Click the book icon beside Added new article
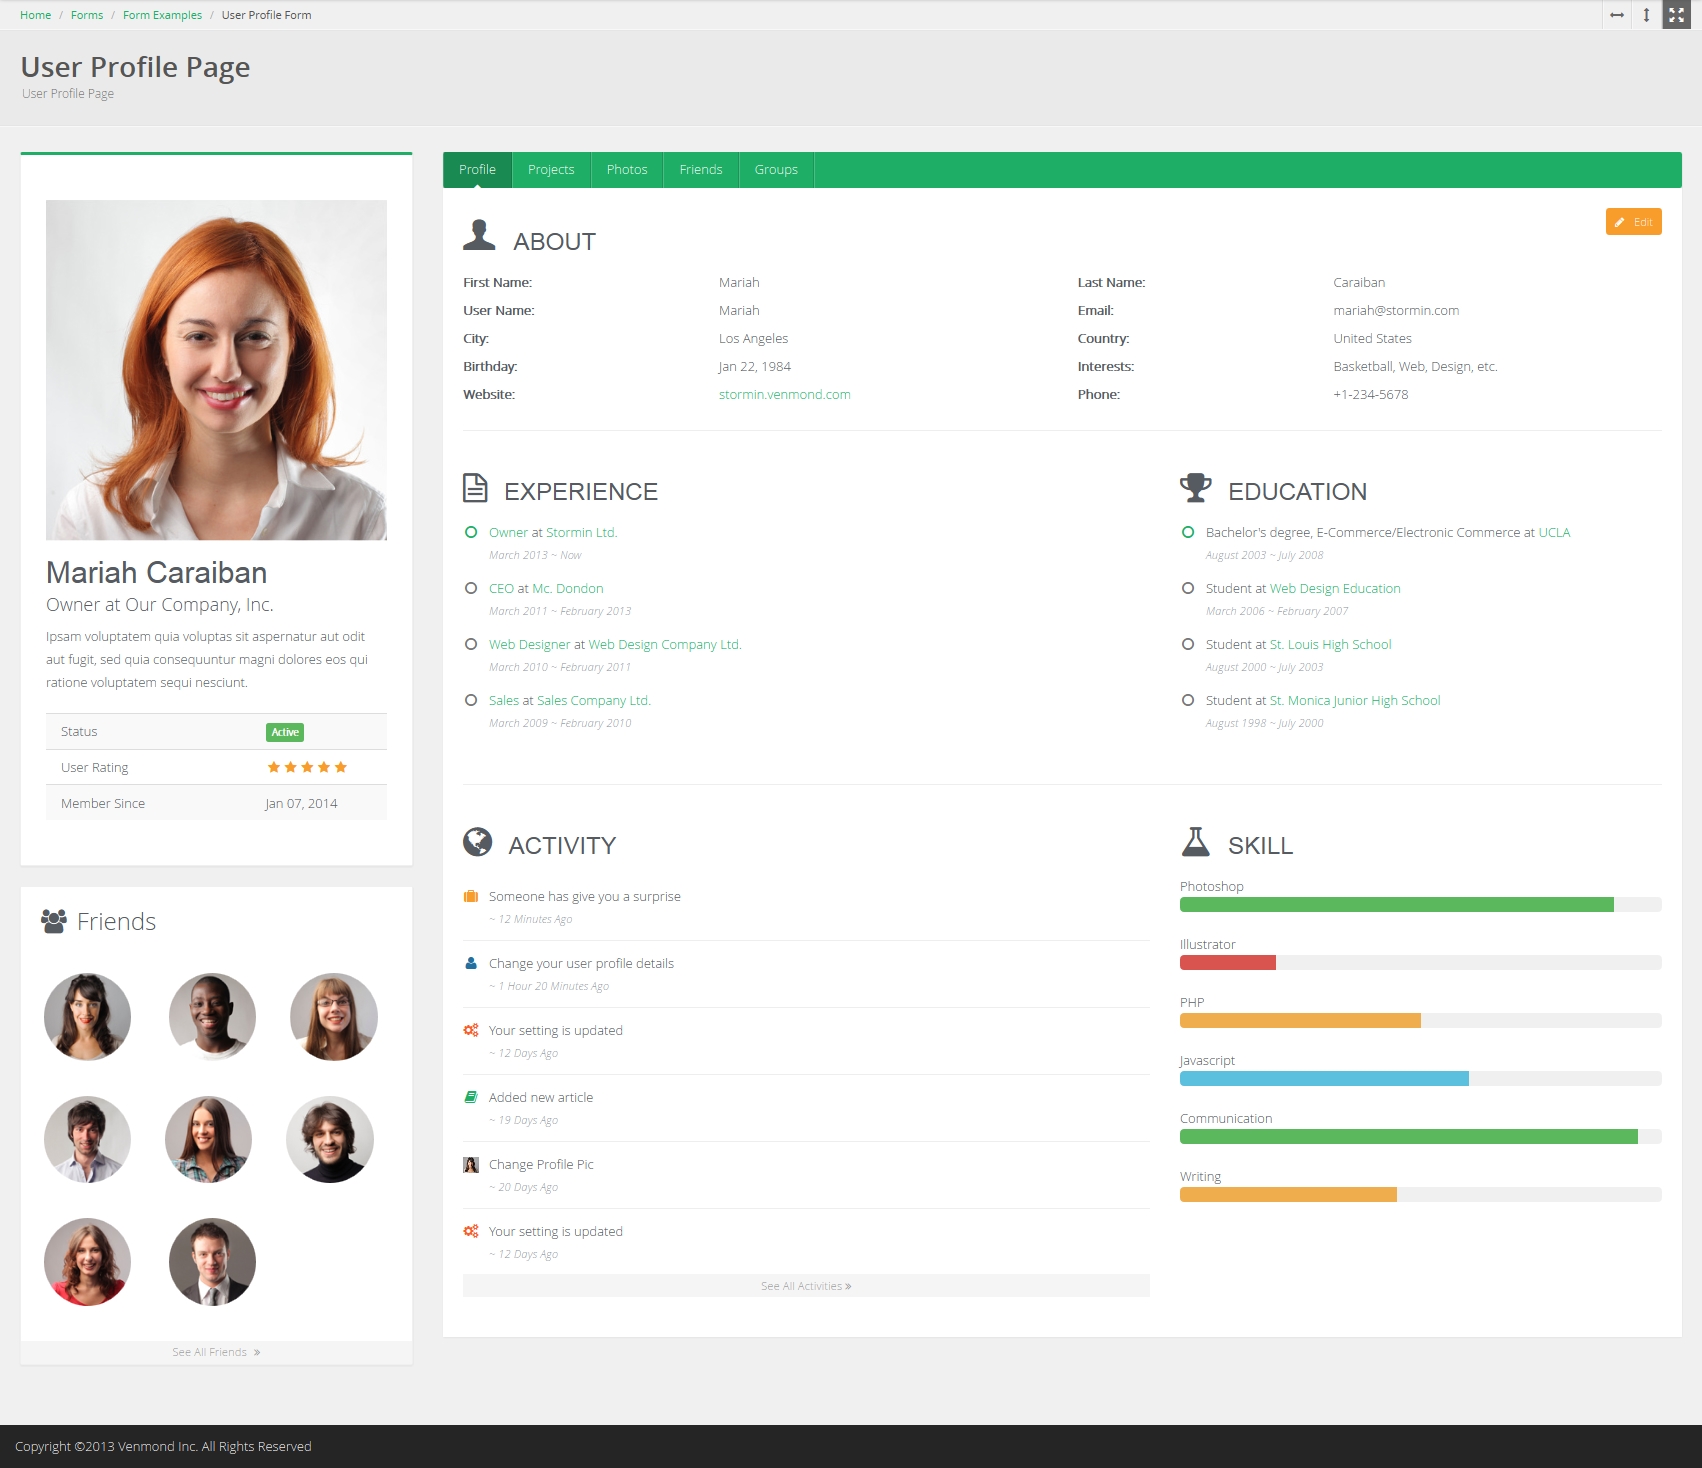The width and height of the screenshot is (1702, 1468). pyautogui.click(x=471, y=1098)
